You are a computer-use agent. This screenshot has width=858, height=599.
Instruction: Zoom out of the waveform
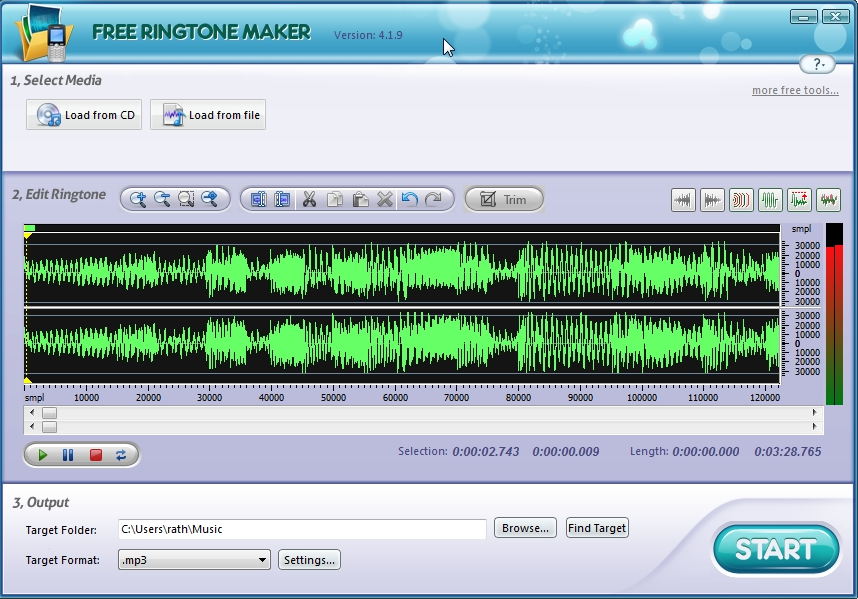point(162,199)
